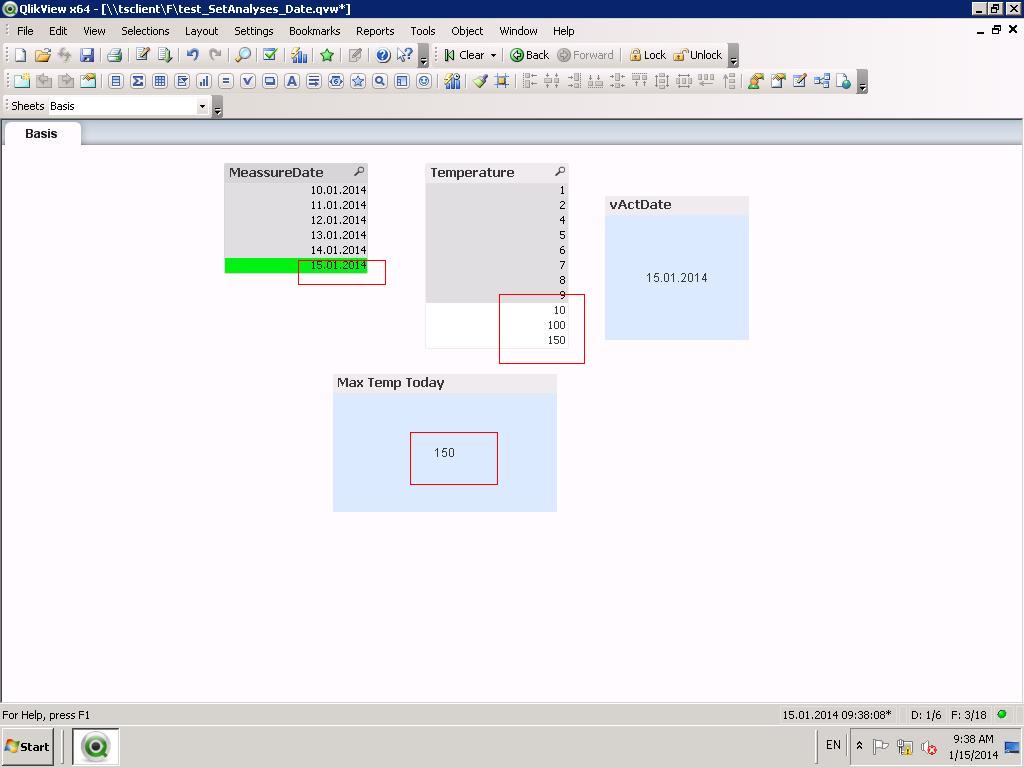Click the Lock selections button
The width and height of the screenshot is (1024, 768).
[647, 55]
